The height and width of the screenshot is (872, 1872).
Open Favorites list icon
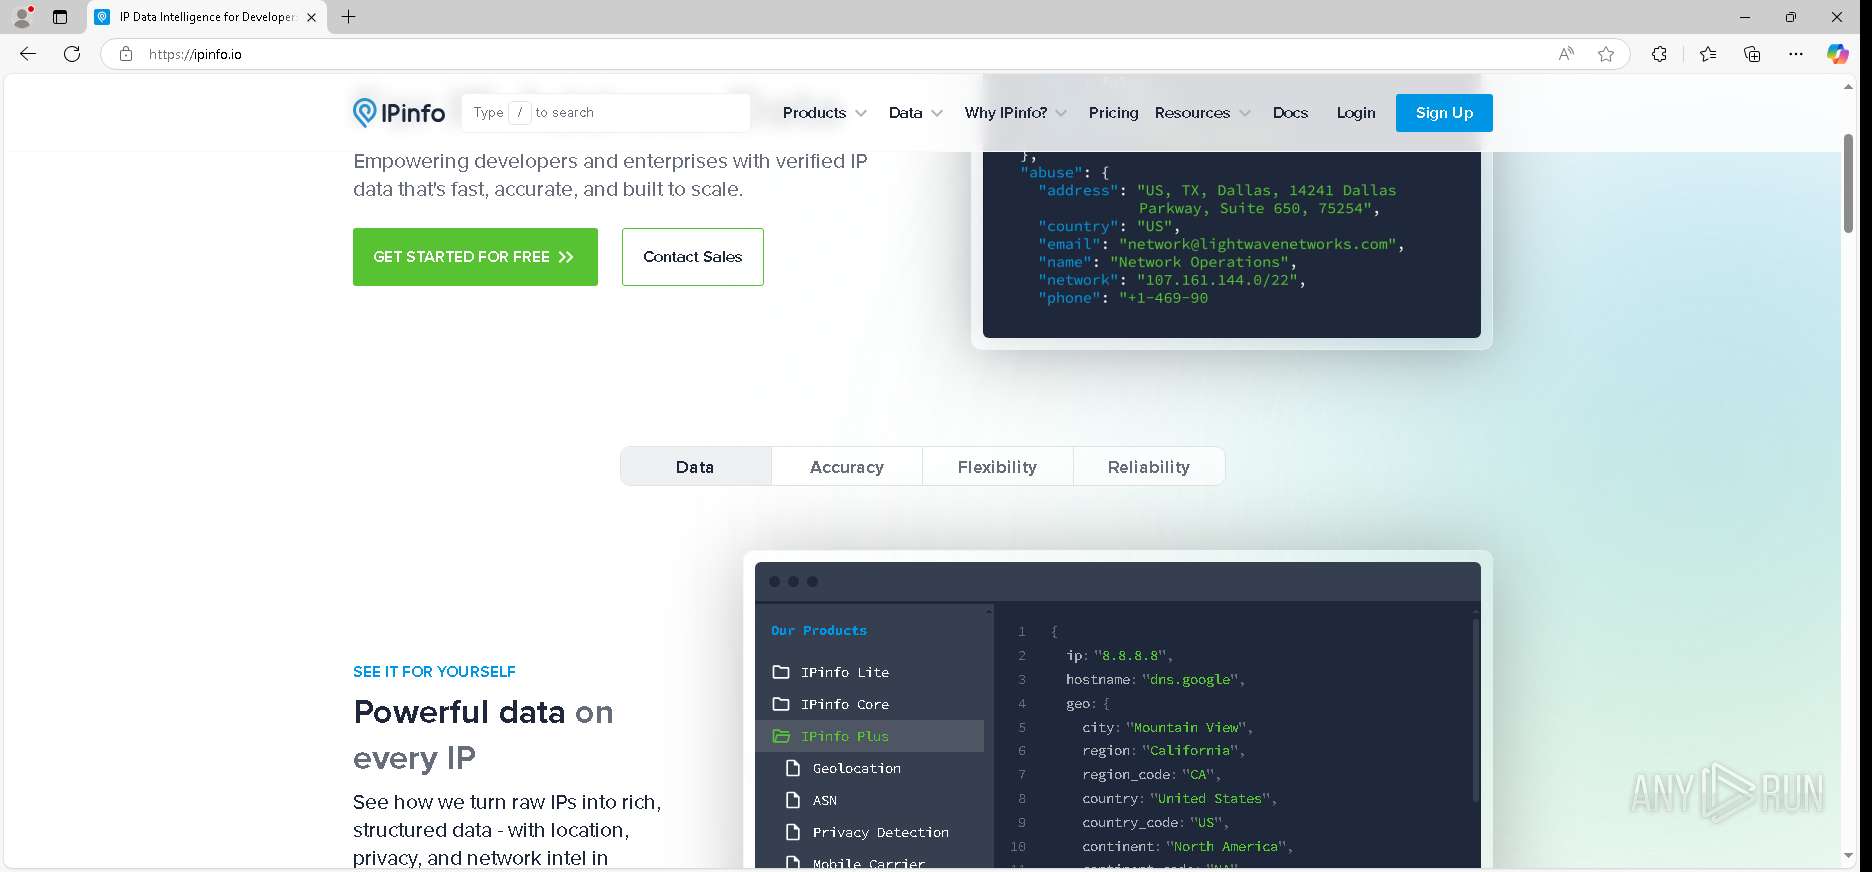tap(1708, 54)
